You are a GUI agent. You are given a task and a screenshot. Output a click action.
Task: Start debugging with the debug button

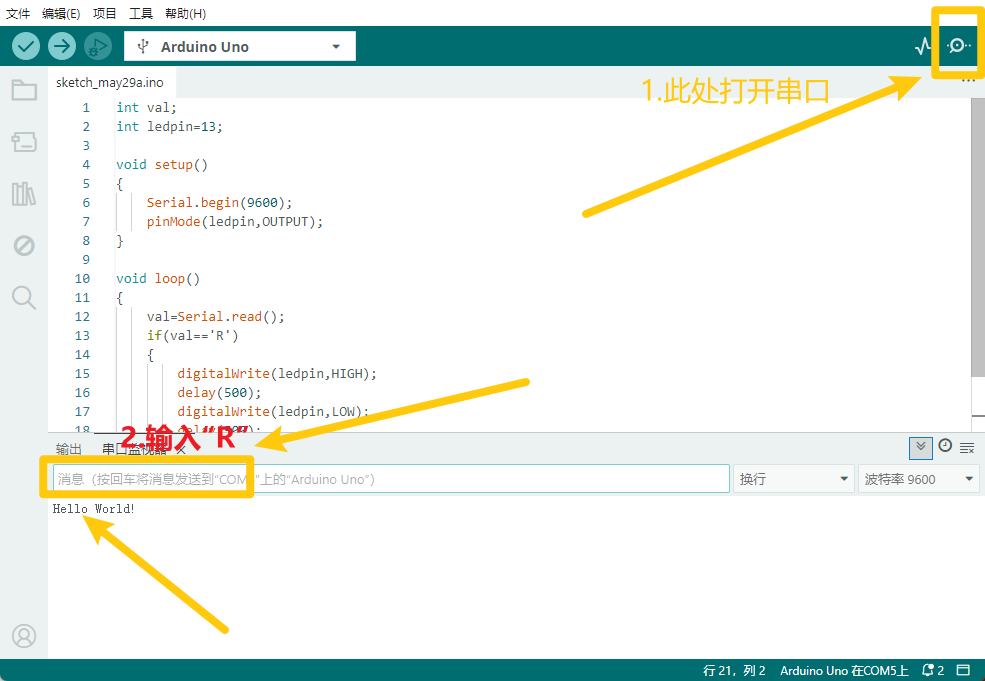98,46
